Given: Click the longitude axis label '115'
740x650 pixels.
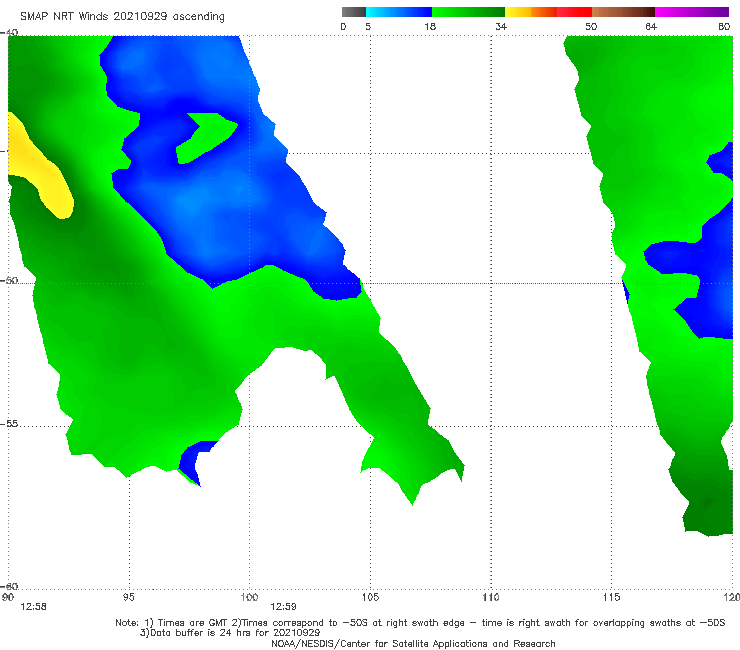Looking at the screenshot, I should pyautogui.click(x=612, y=597).
